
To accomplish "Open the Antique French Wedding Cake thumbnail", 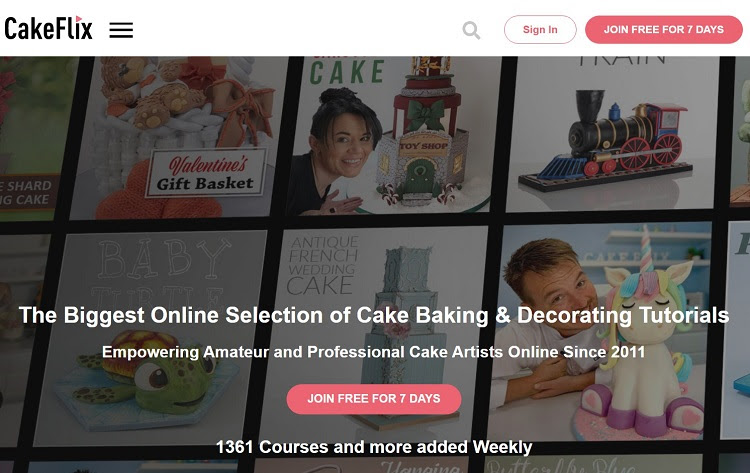I will 373,335.
